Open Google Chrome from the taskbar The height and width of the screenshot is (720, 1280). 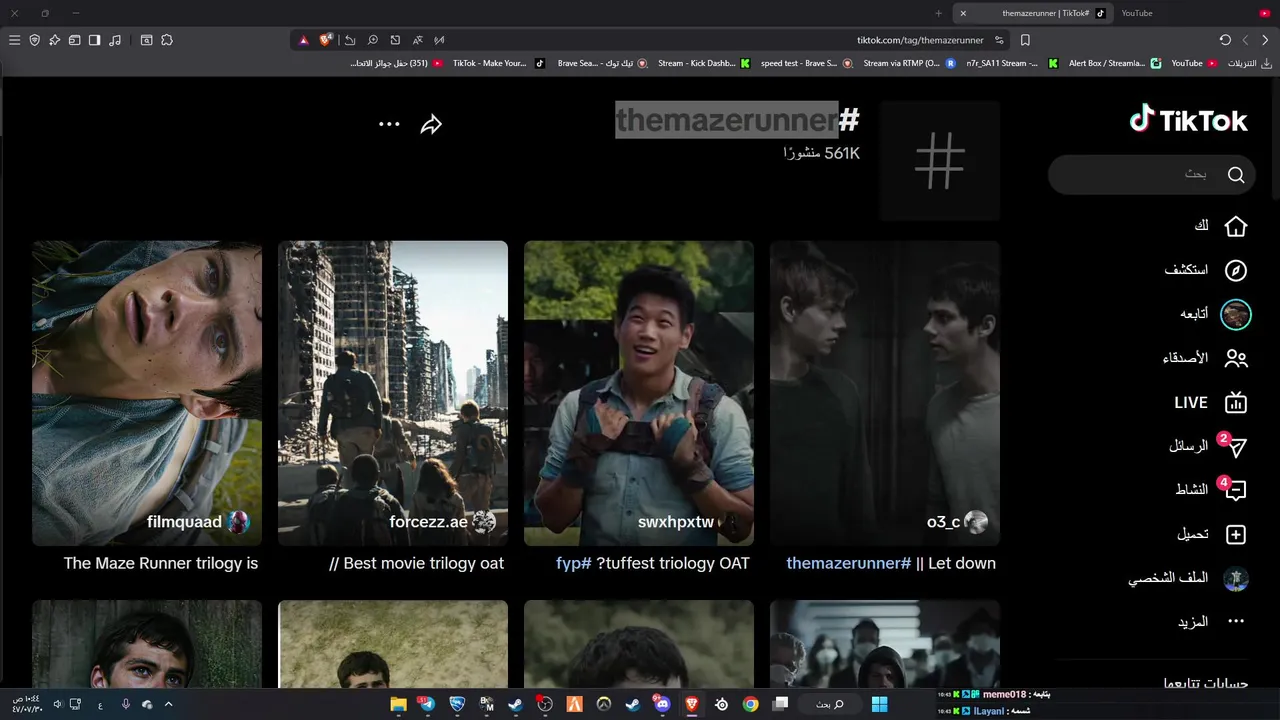[x=750, y=704]
